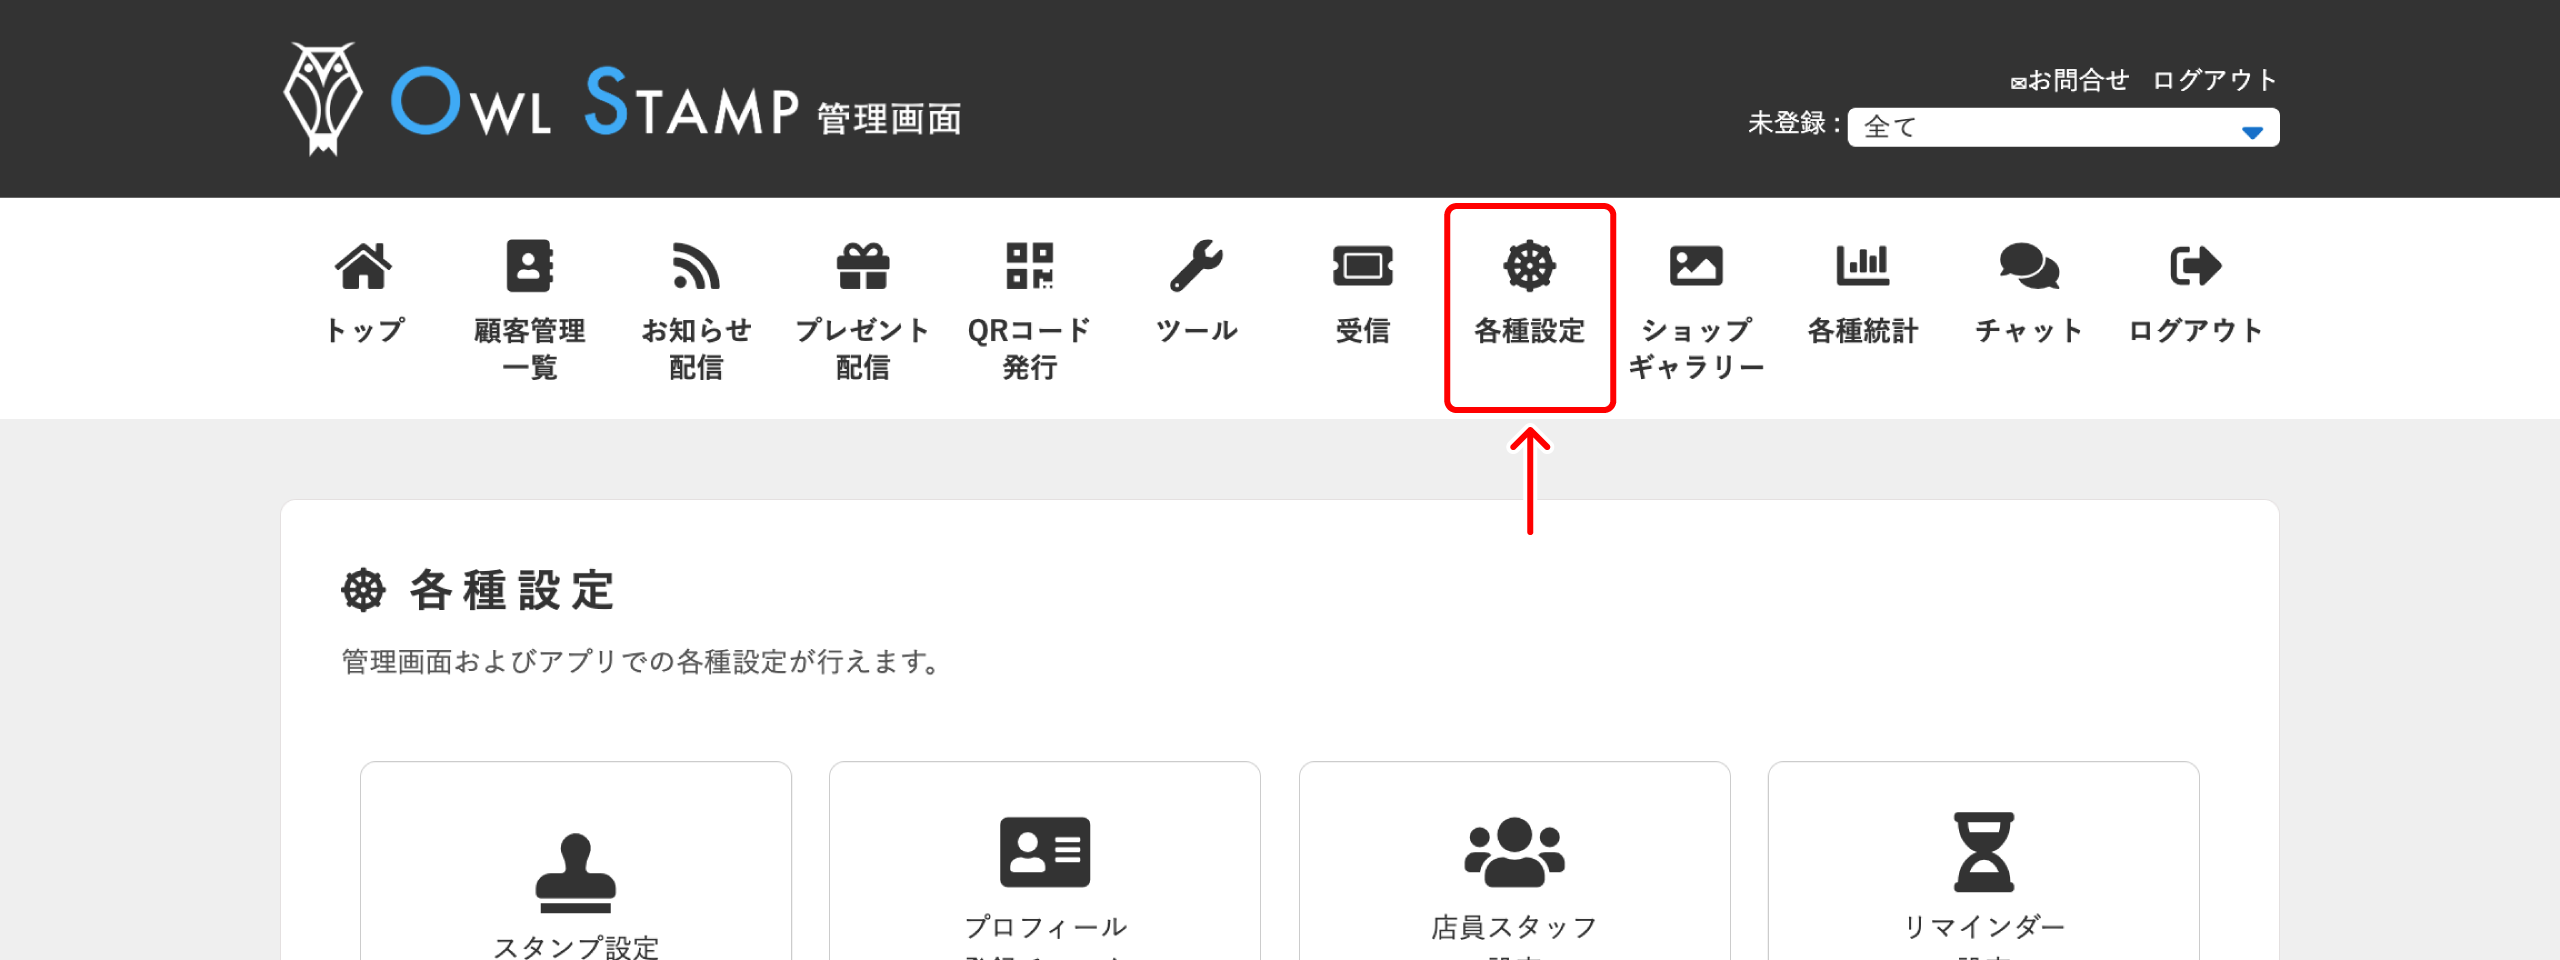Open お知らせ配信 notification delivery
Image resolution: width=2560 pixels, height=960 pixels.
click(696, 300)
